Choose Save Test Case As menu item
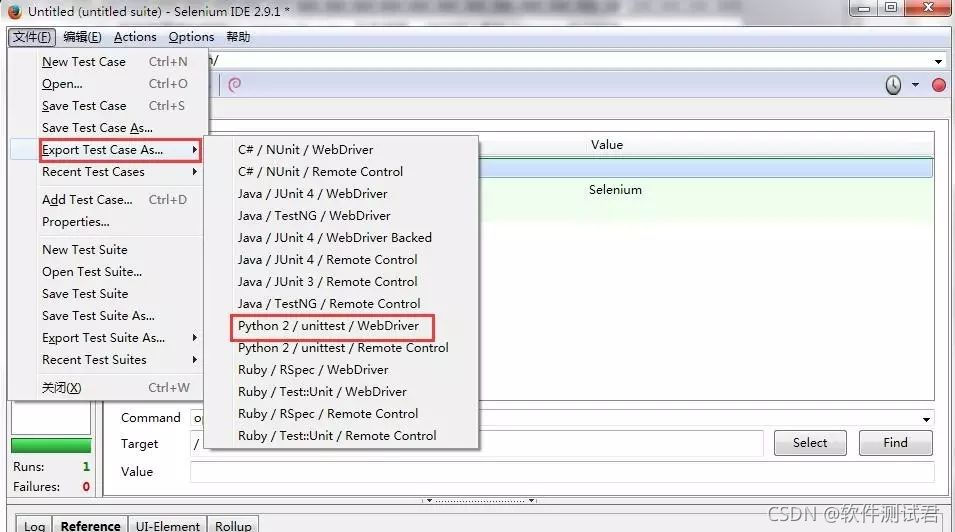This screenshot has width=955, height=532. pos(97,128)
